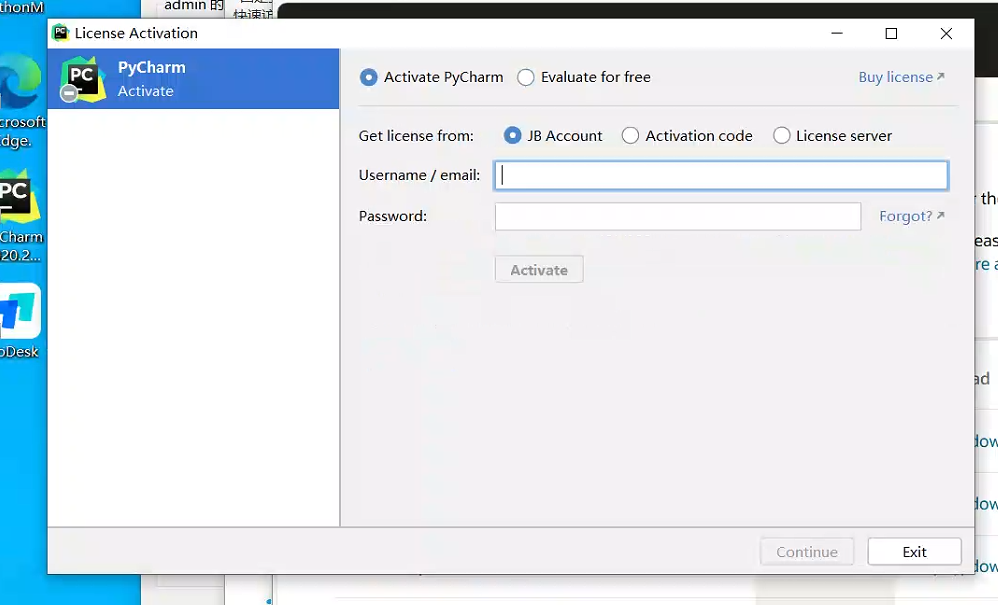Screen dimensions: 998x605
Task: Click the Activate button
Action: [x=539, y=270]
